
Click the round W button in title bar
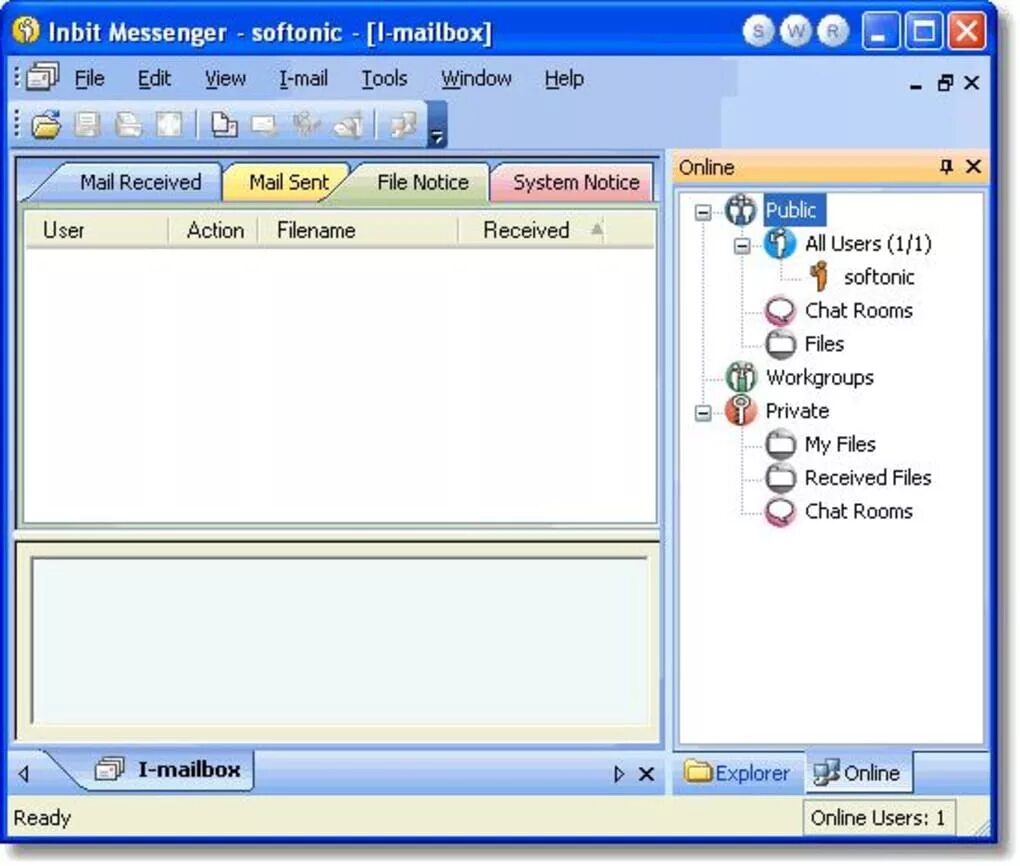click(795, 31)
